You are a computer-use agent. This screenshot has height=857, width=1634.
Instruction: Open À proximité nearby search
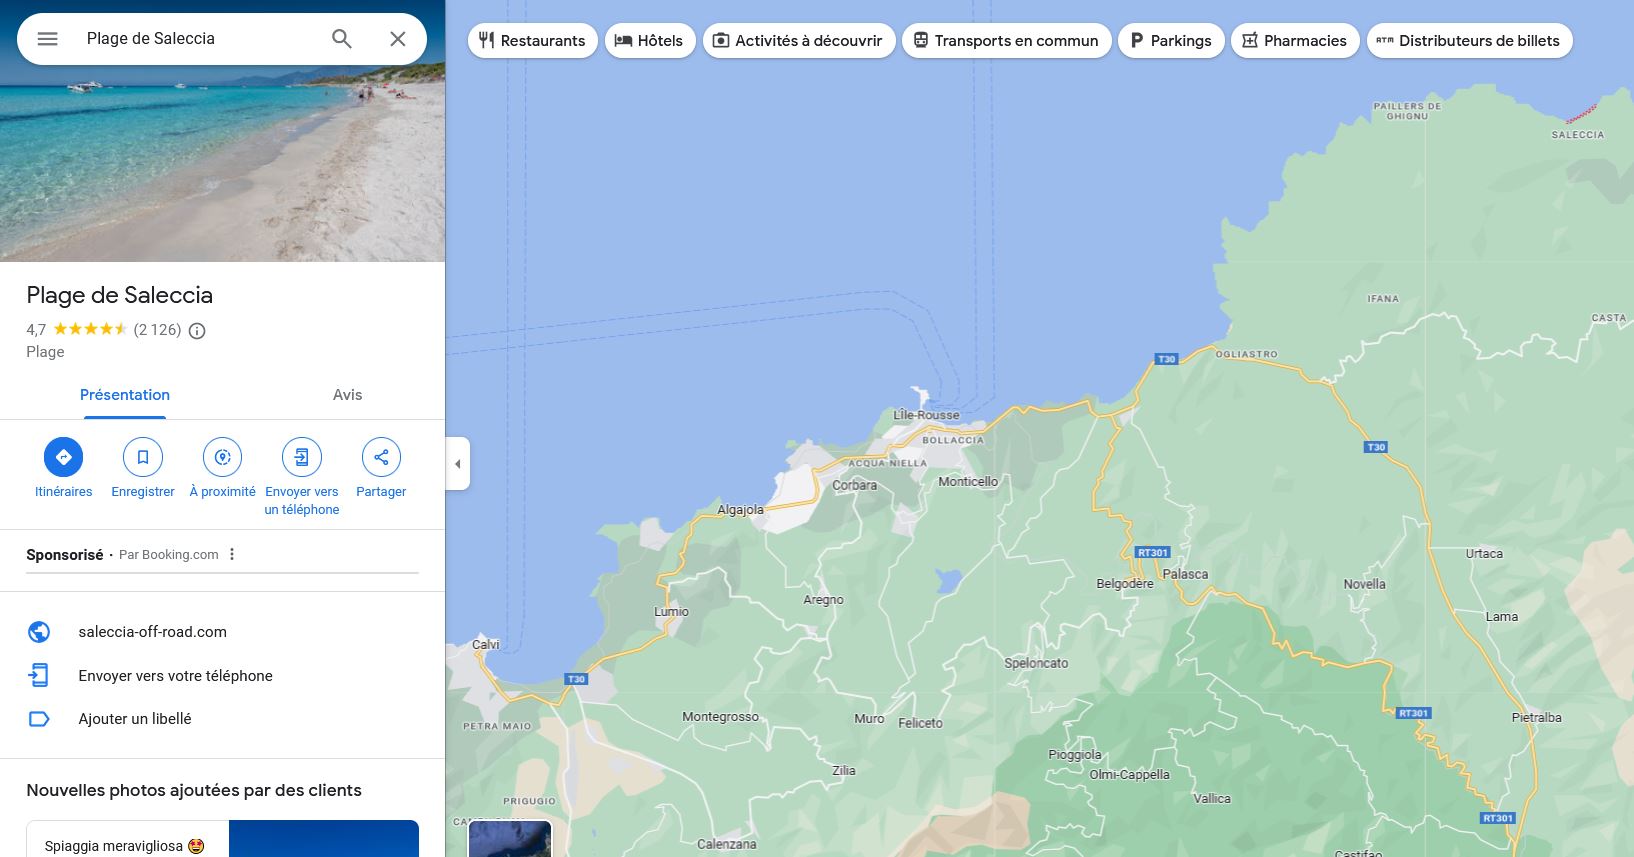(x=222, y=457)
